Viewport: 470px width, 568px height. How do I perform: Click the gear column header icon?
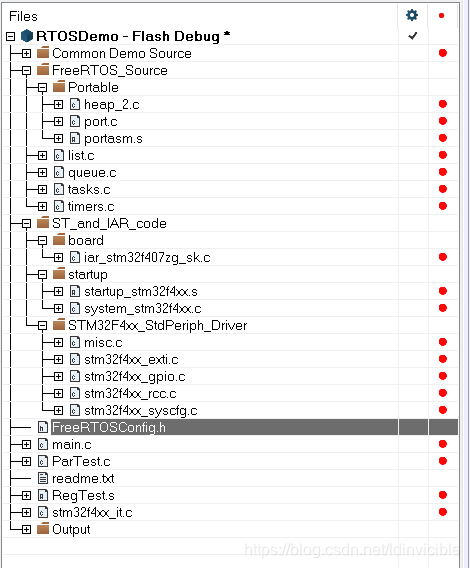[x=412, y=15]
